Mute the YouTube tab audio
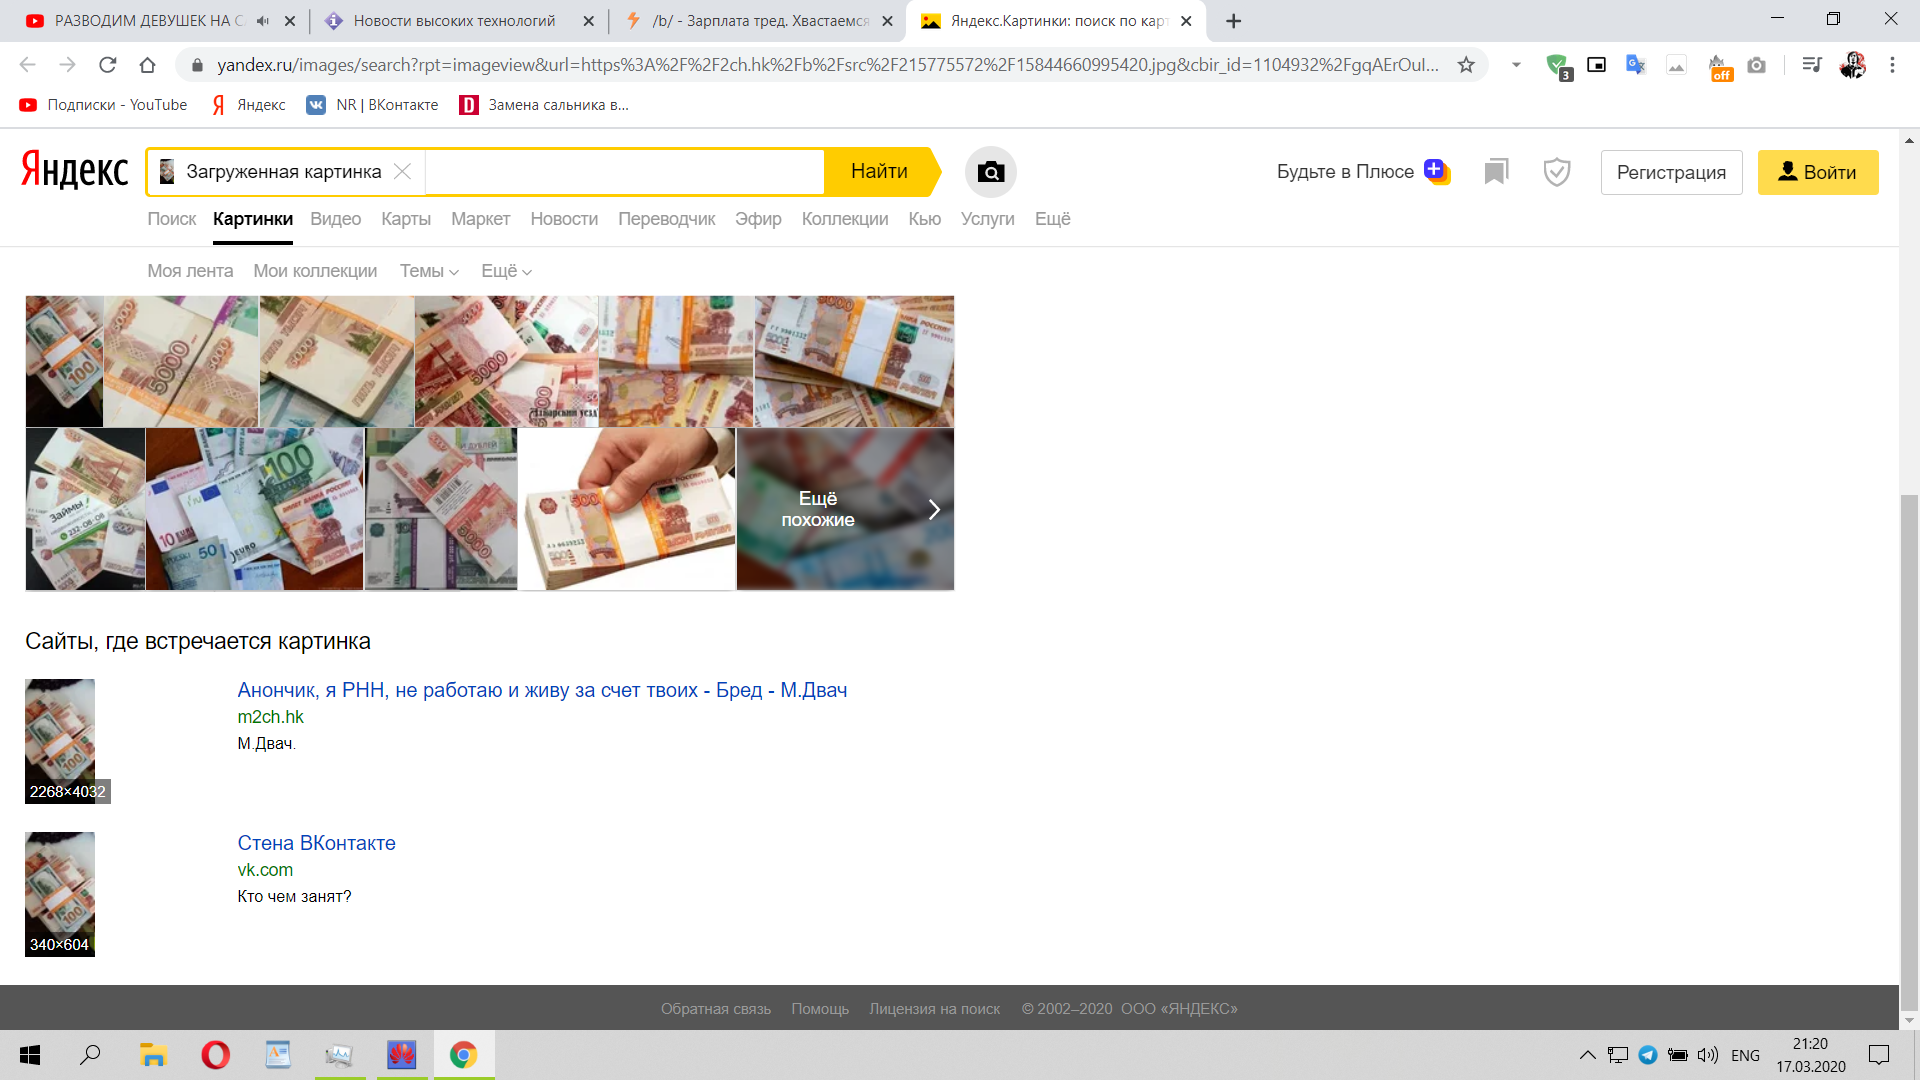 [263, 21]
